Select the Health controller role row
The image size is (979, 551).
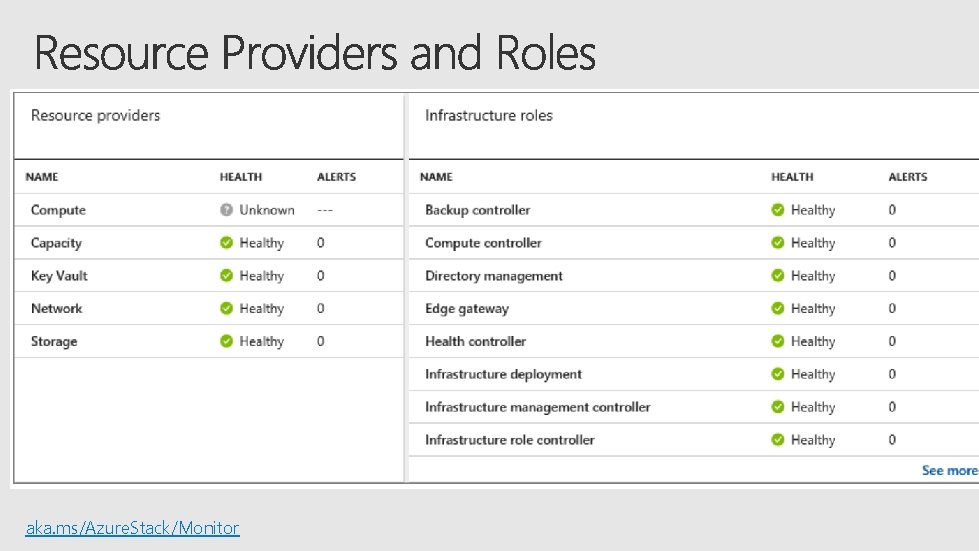coord(475,341)
